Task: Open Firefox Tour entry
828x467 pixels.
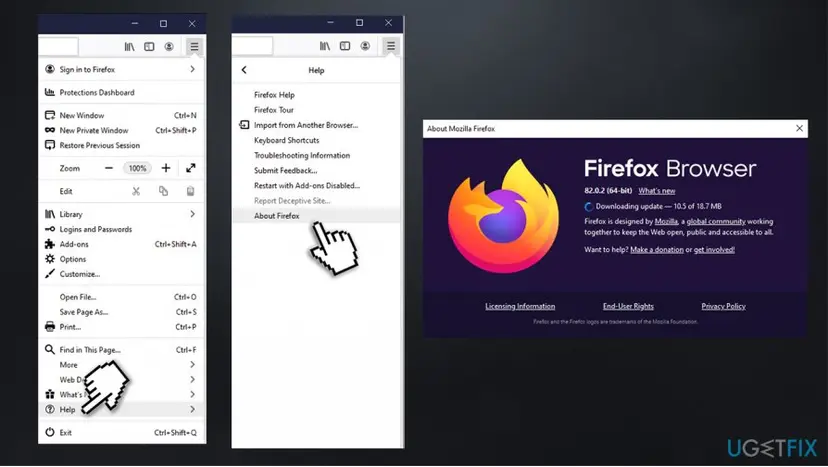Action: coord(317,110)
